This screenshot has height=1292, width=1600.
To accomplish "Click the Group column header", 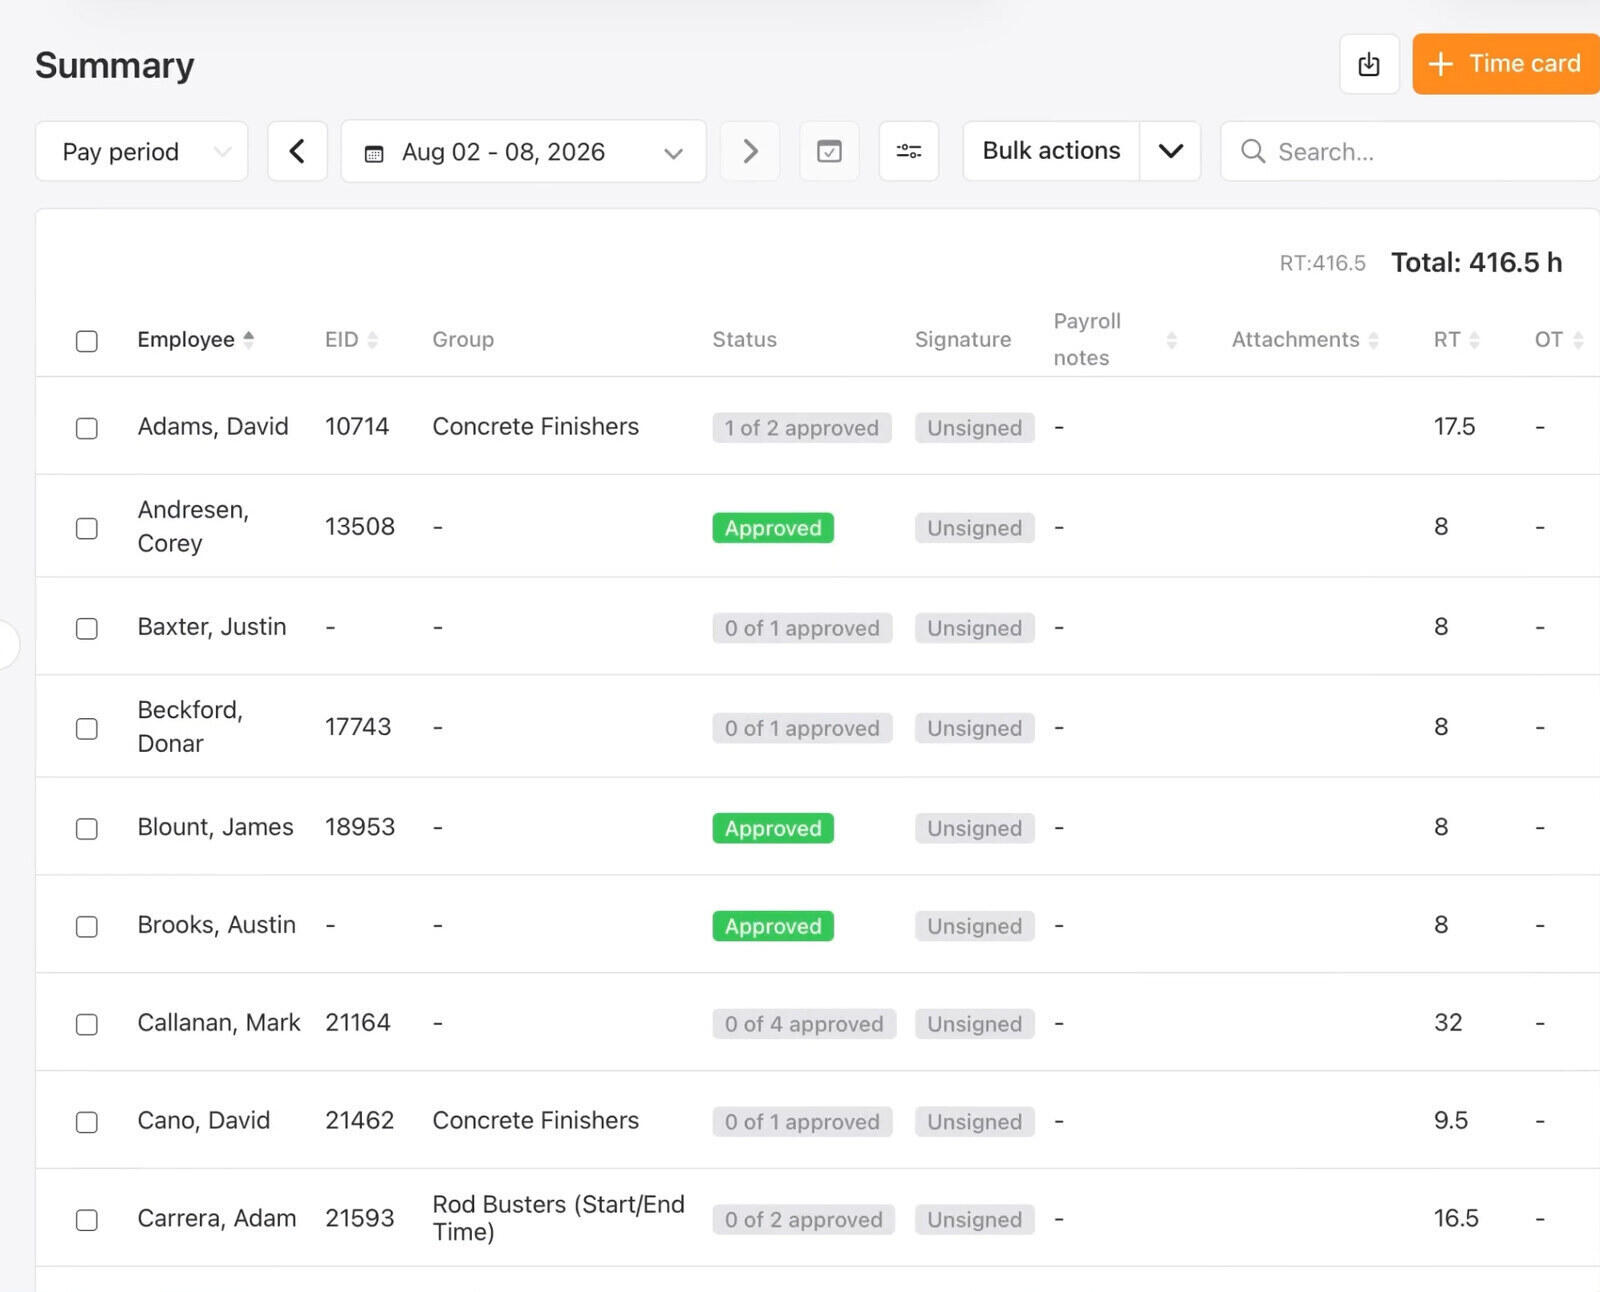I will pos(463,339).
